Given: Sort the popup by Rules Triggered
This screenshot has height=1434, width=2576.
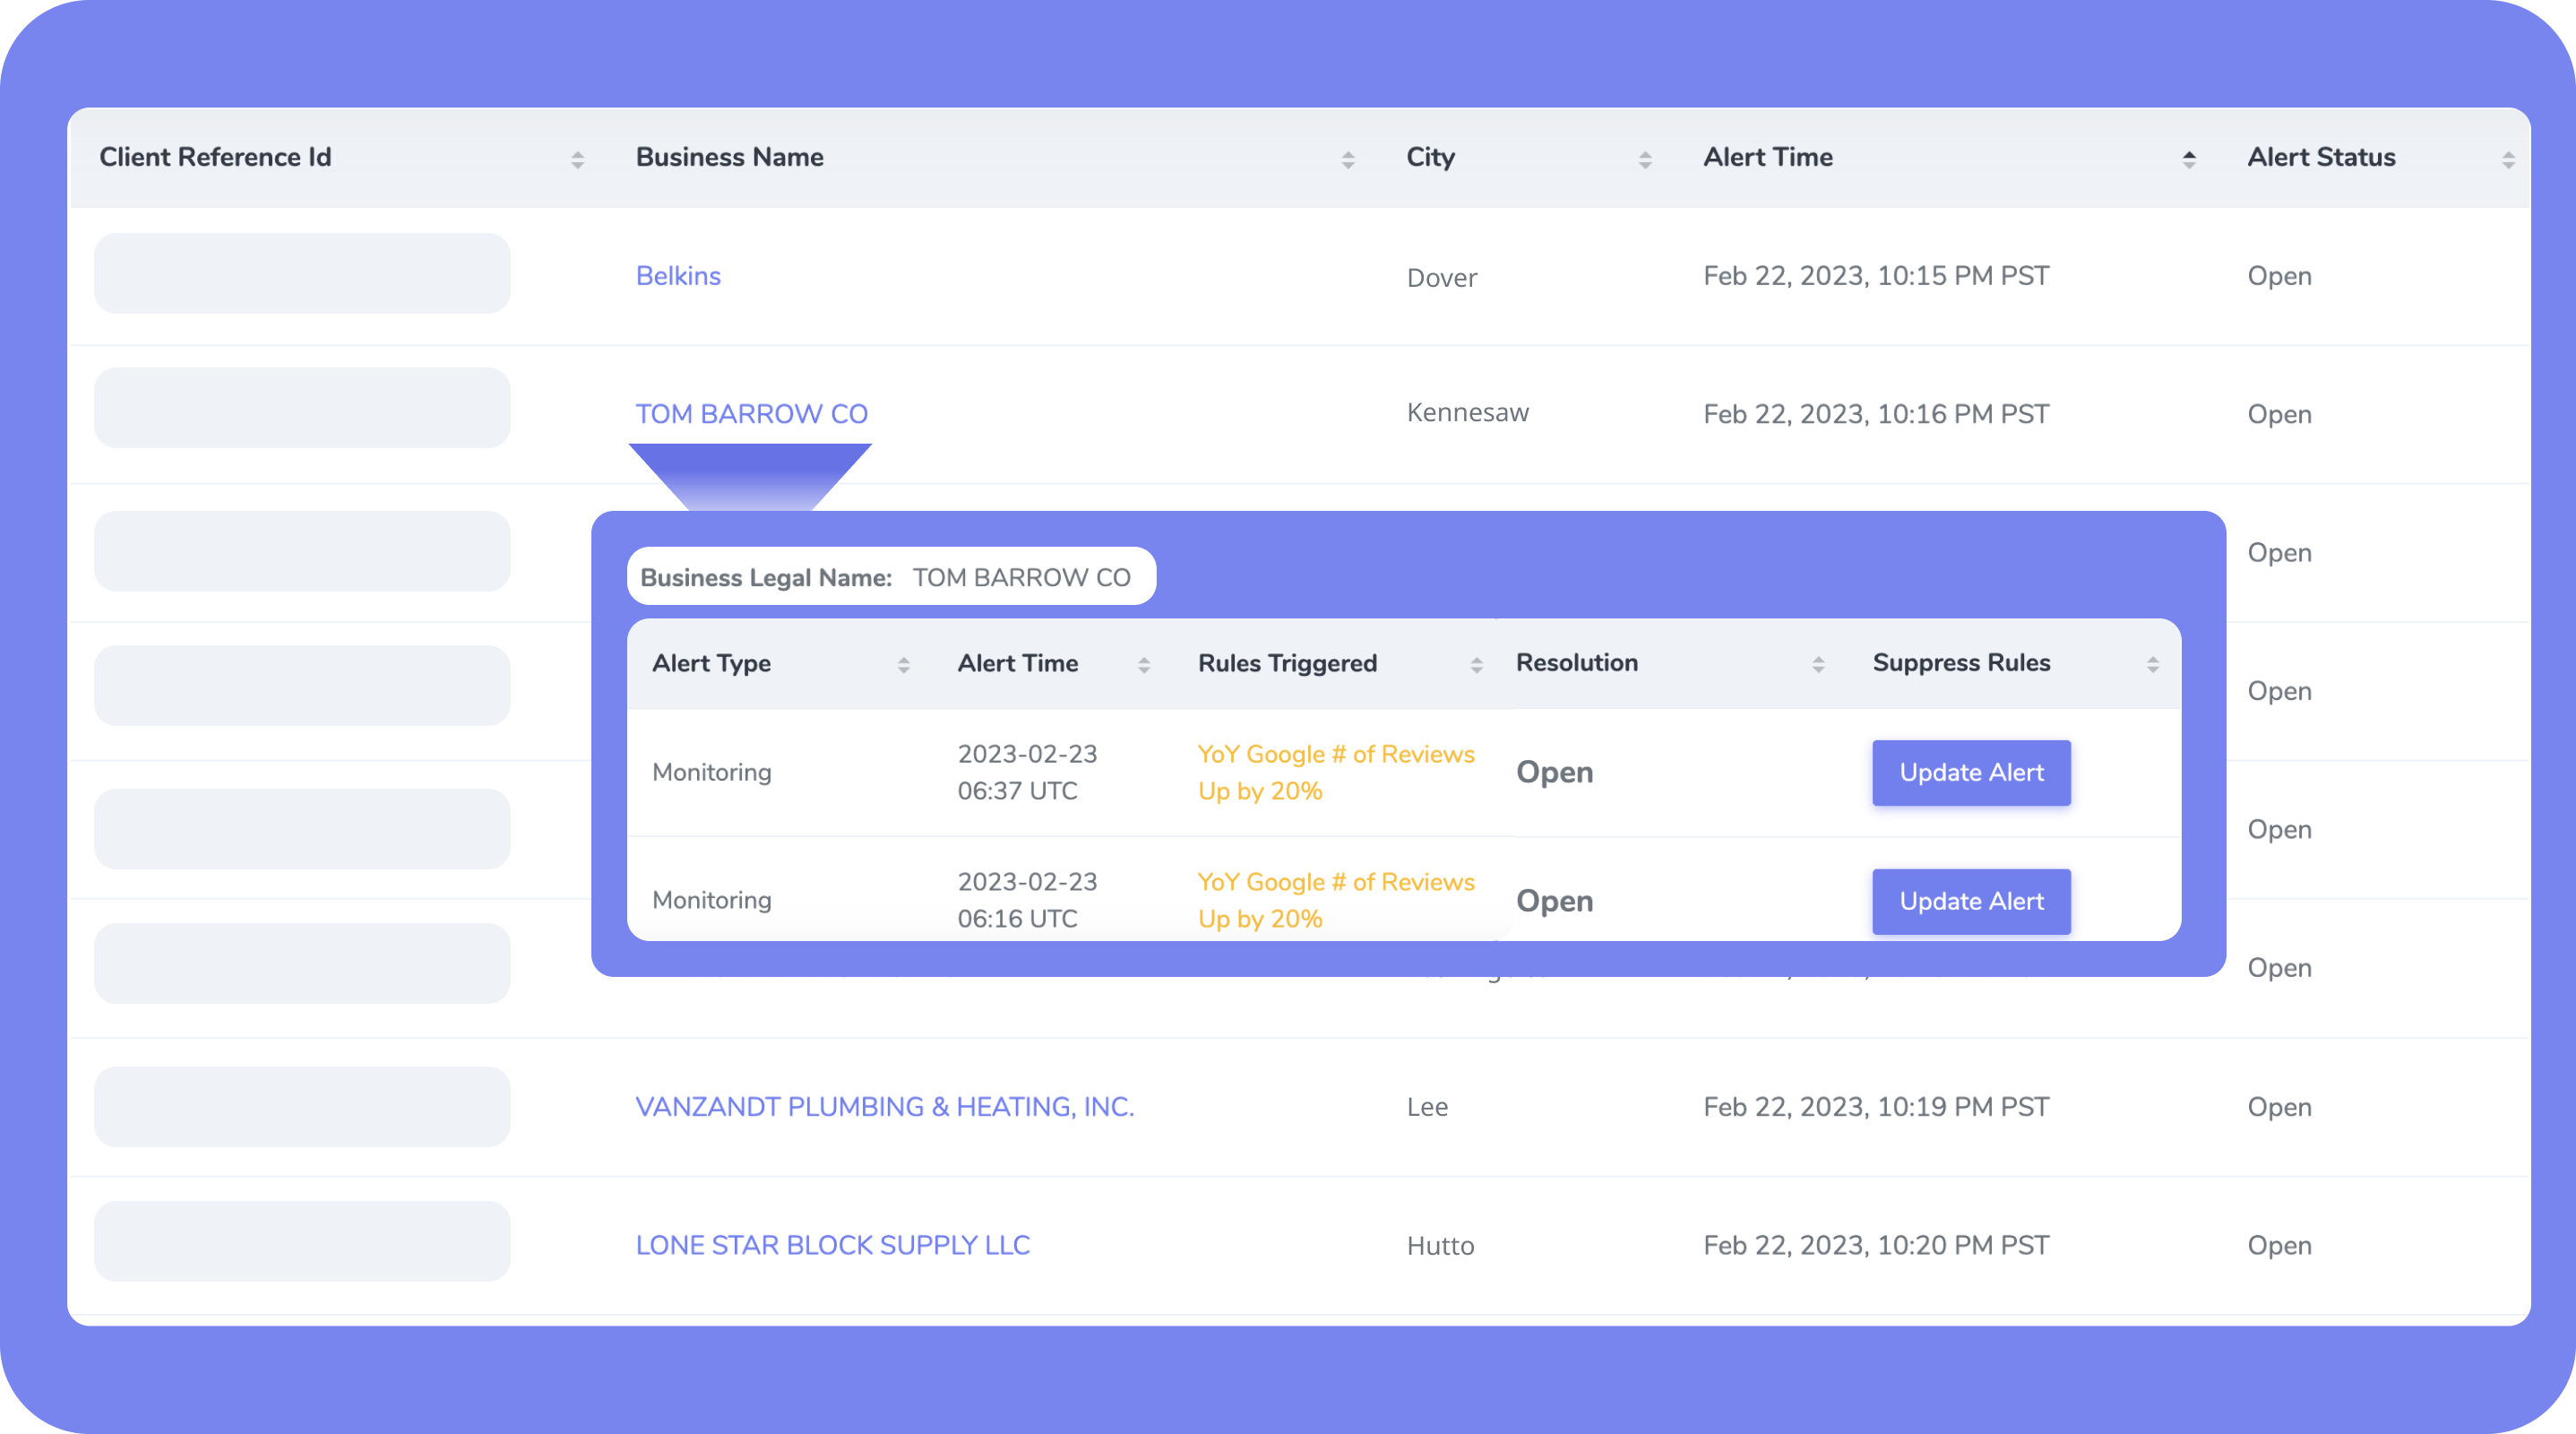Looking at the screenshot, I should (1477, 663).
